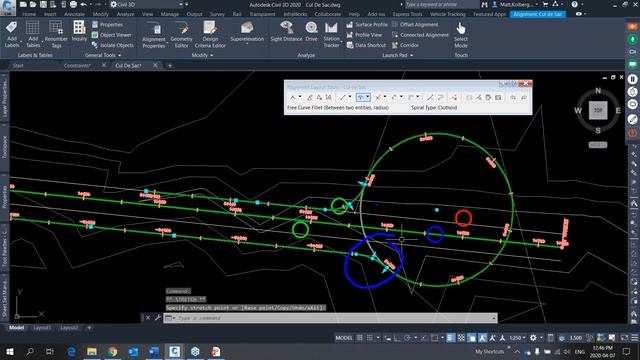Toggle snap mode in status bar
This screenshot has height=360, width=640.
[x=369, y=338]
